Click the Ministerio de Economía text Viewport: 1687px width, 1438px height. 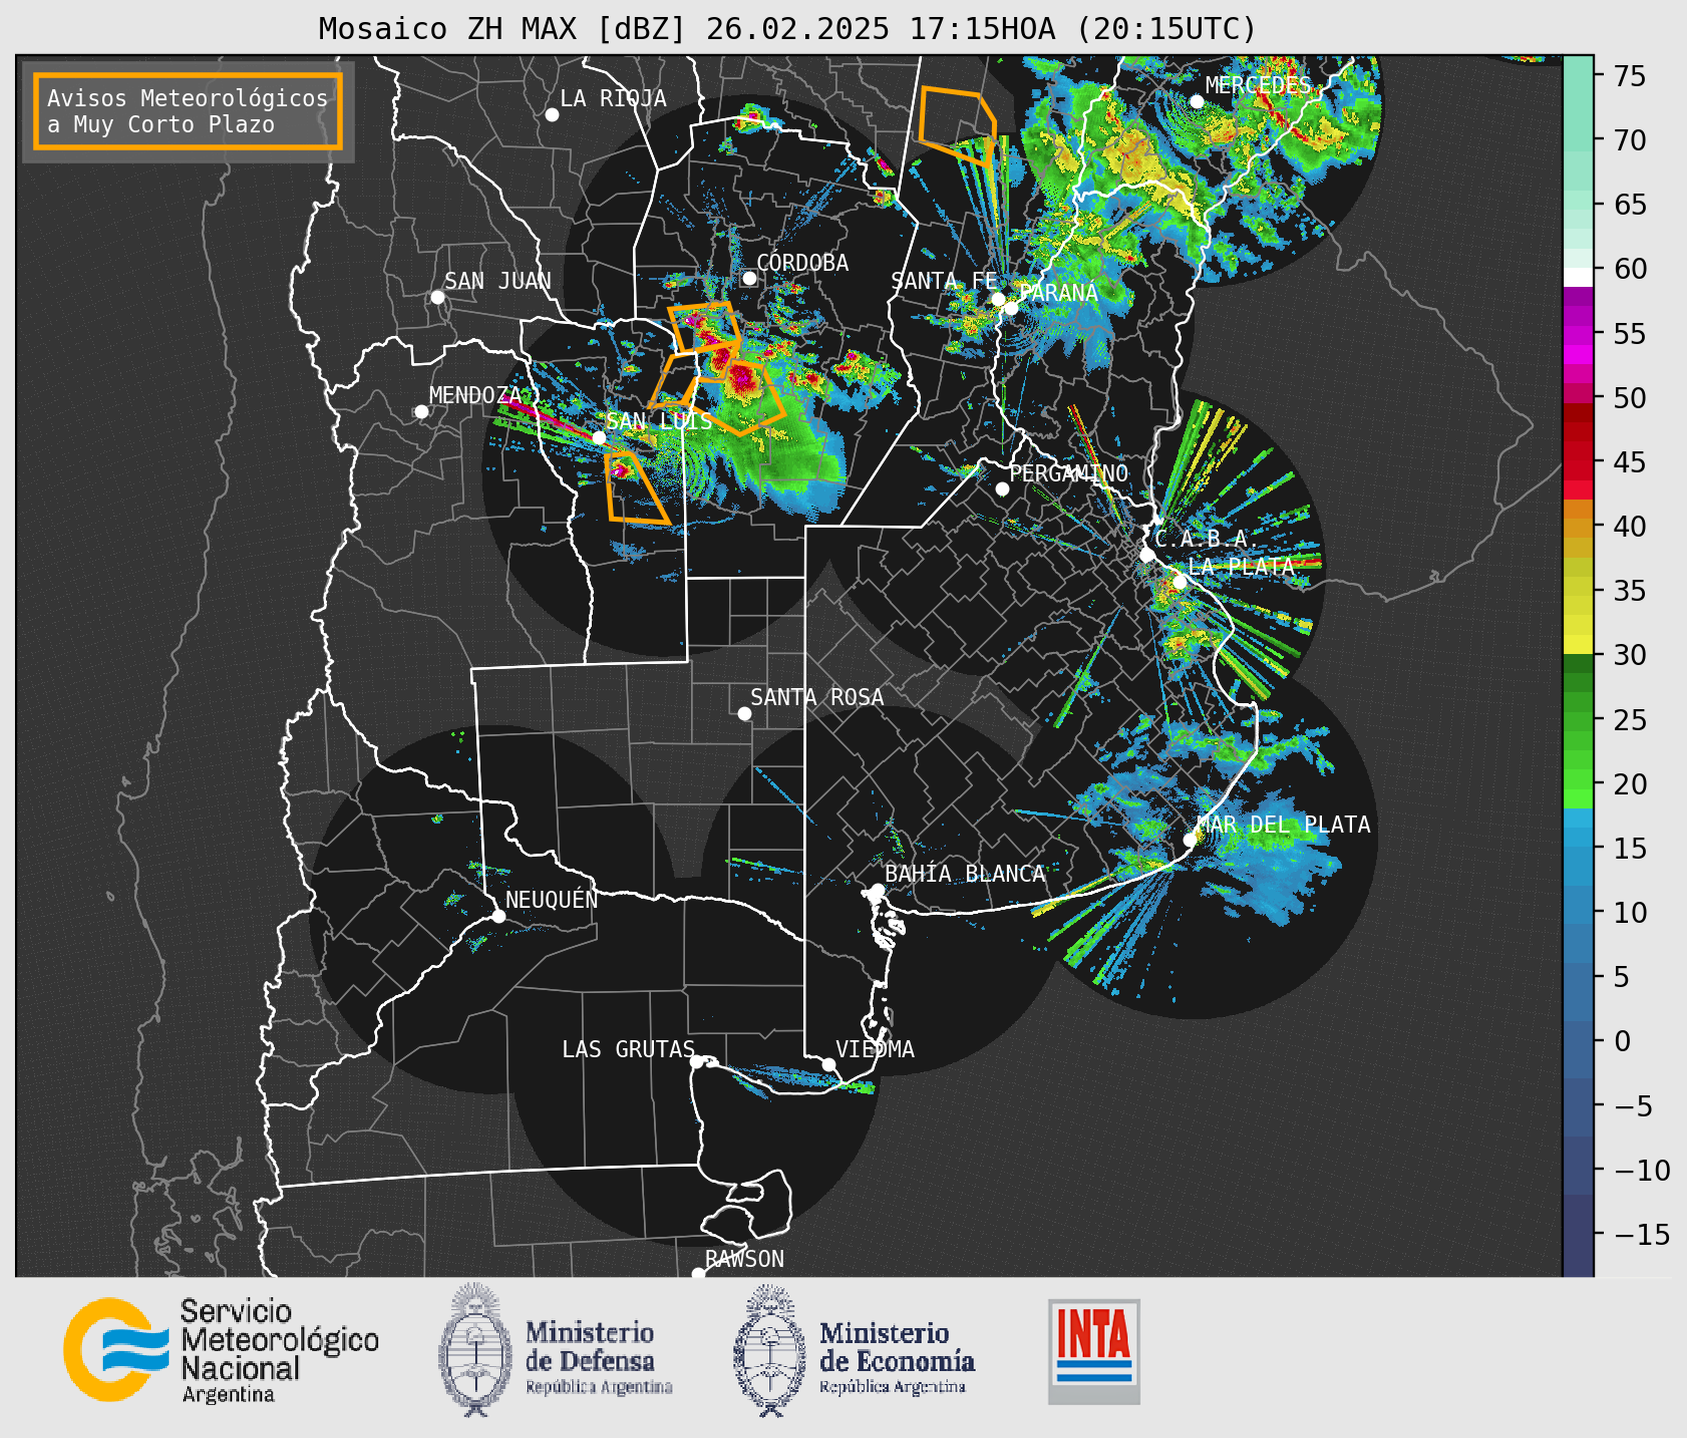tap(896, 1357)
